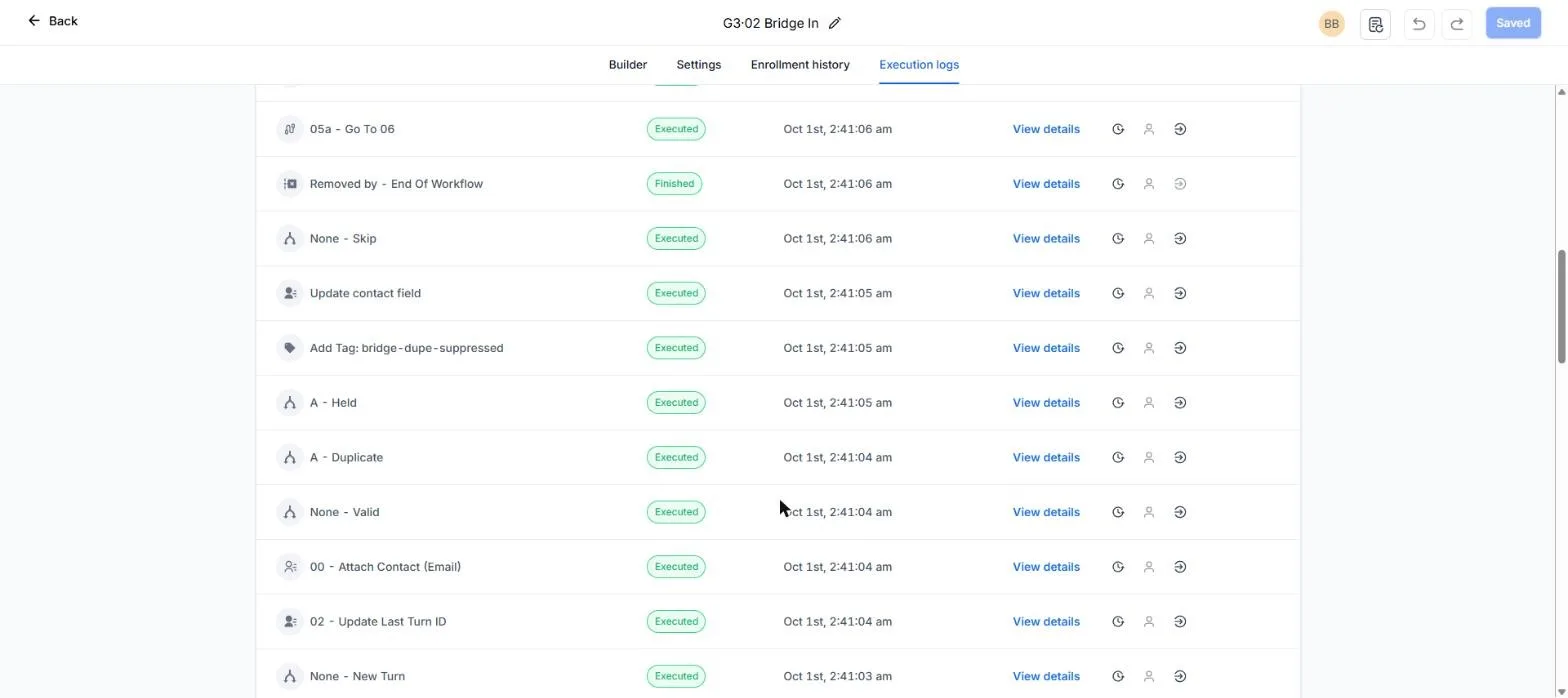Click the clock icon on the Update contact field row
Image resolution: width=1568 pixels, height=698 pixels.
[1118, 293]
